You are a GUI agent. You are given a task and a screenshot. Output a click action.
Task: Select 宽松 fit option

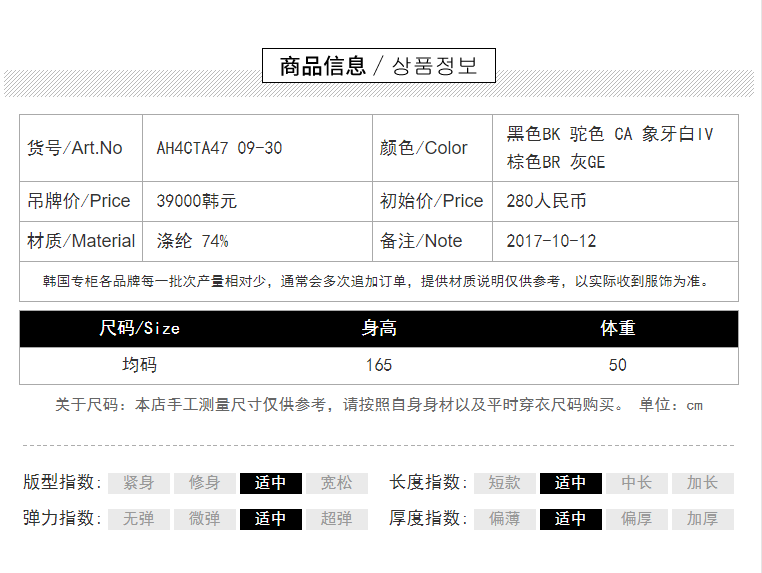(x=337, y=483)
